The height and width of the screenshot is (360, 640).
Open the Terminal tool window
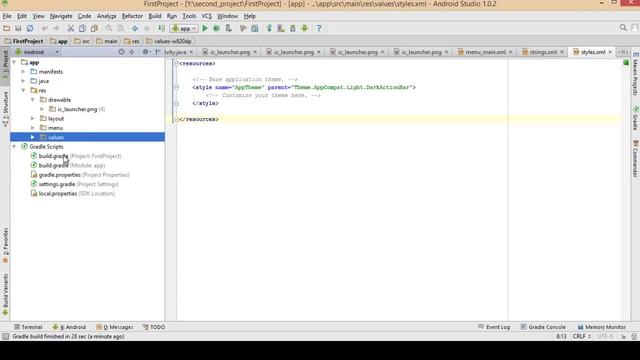point(28,327)
